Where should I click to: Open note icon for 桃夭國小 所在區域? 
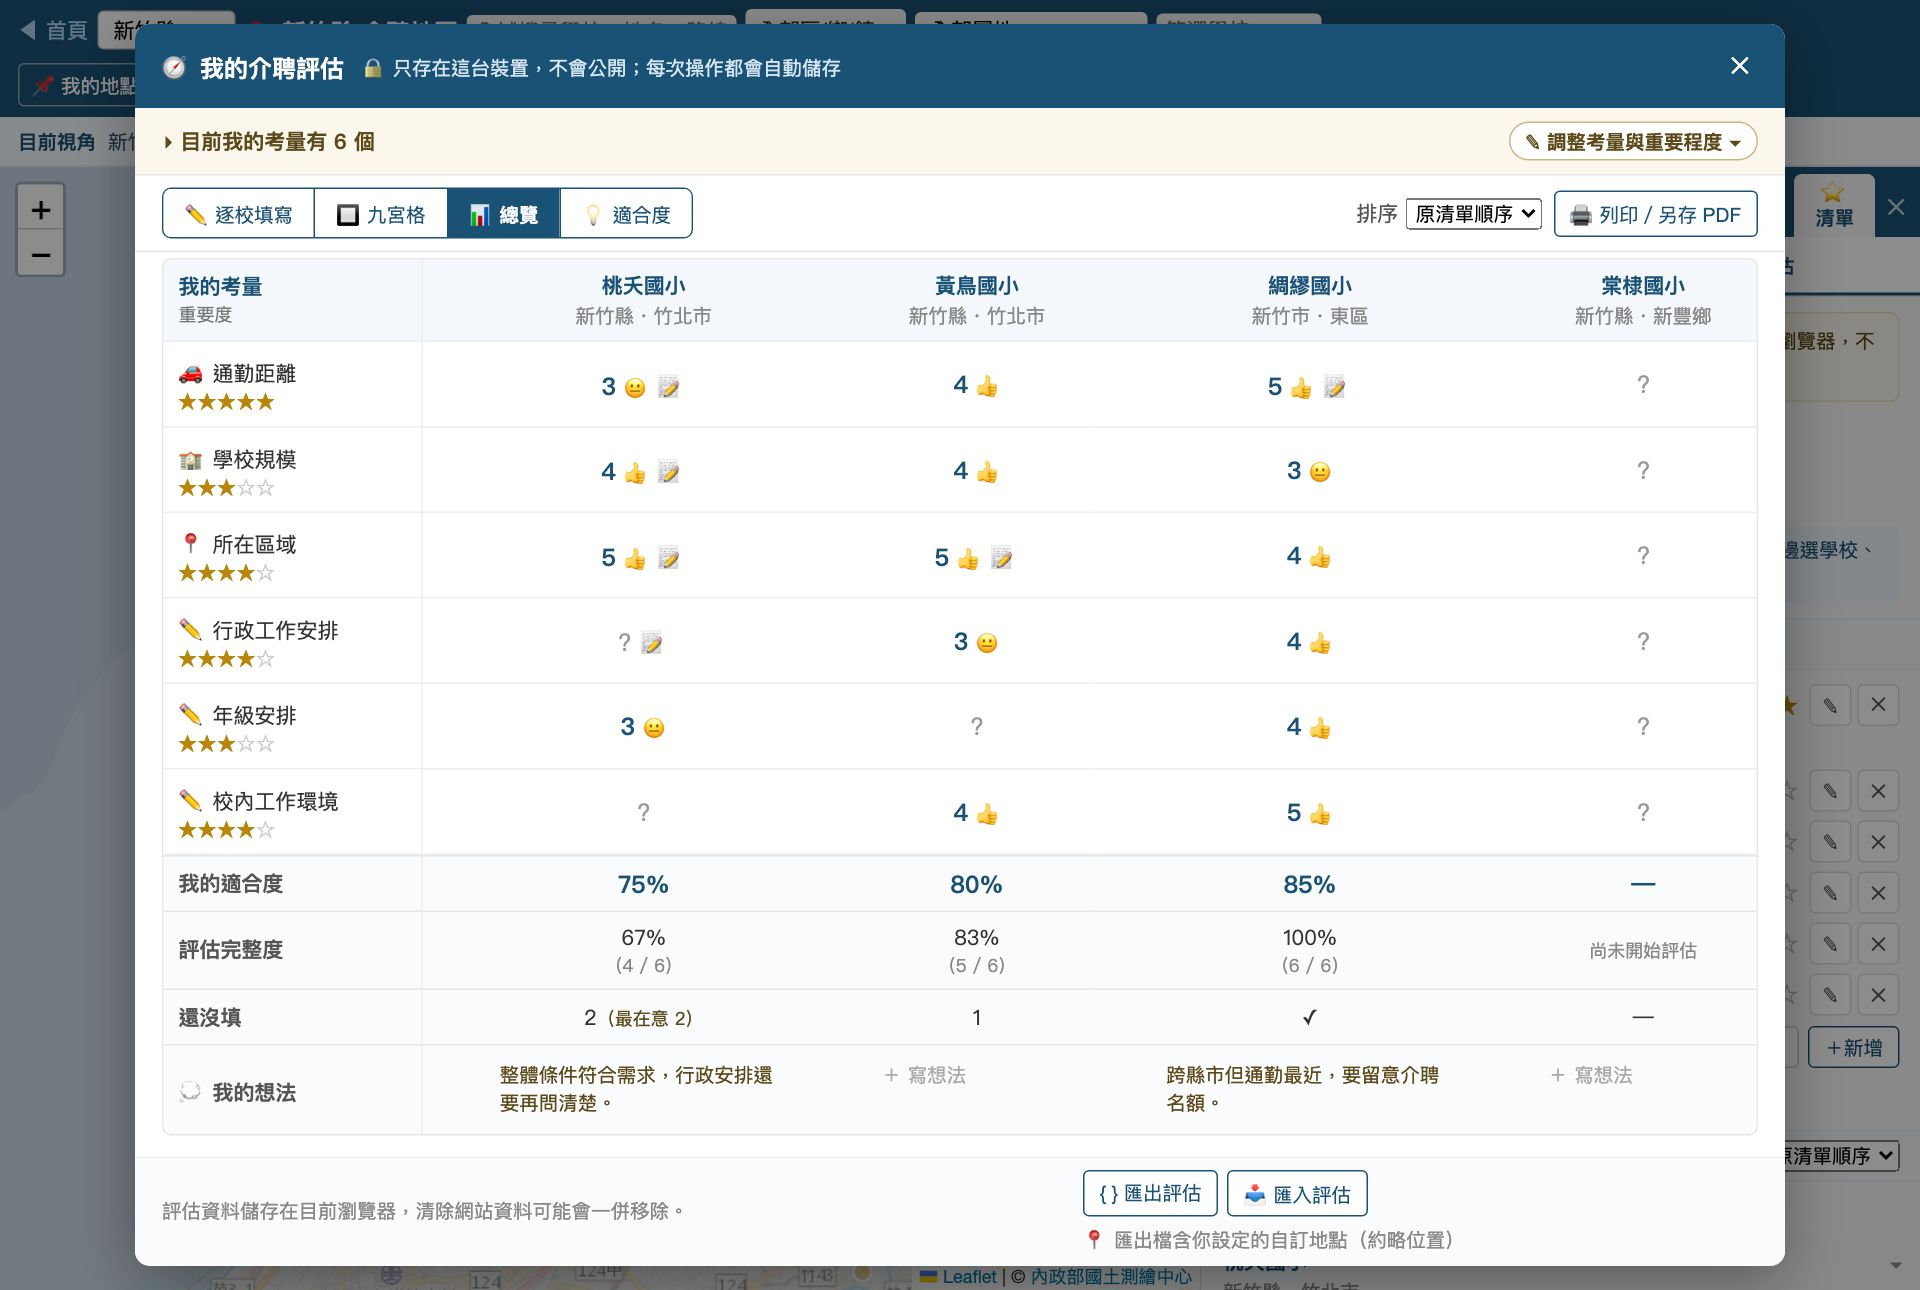pos(669,558)
